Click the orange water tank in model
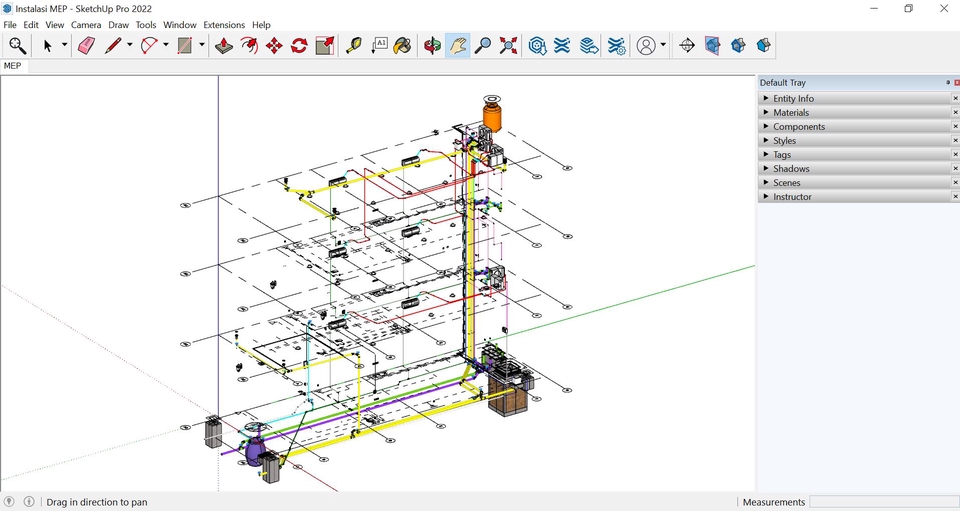The height and width of the screenshot is (511, 960). point(492,116)
